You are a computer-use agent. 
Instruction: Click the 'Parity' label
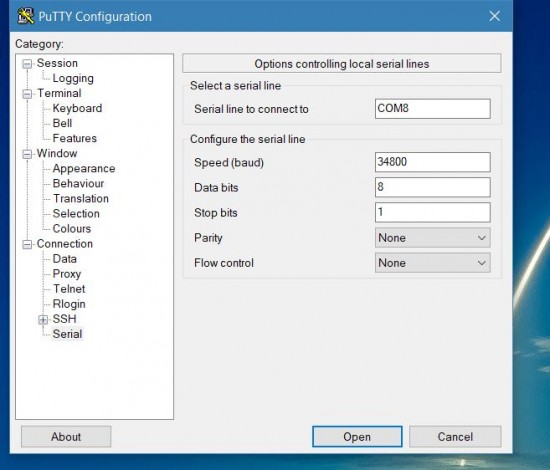(x=208, y=238)
